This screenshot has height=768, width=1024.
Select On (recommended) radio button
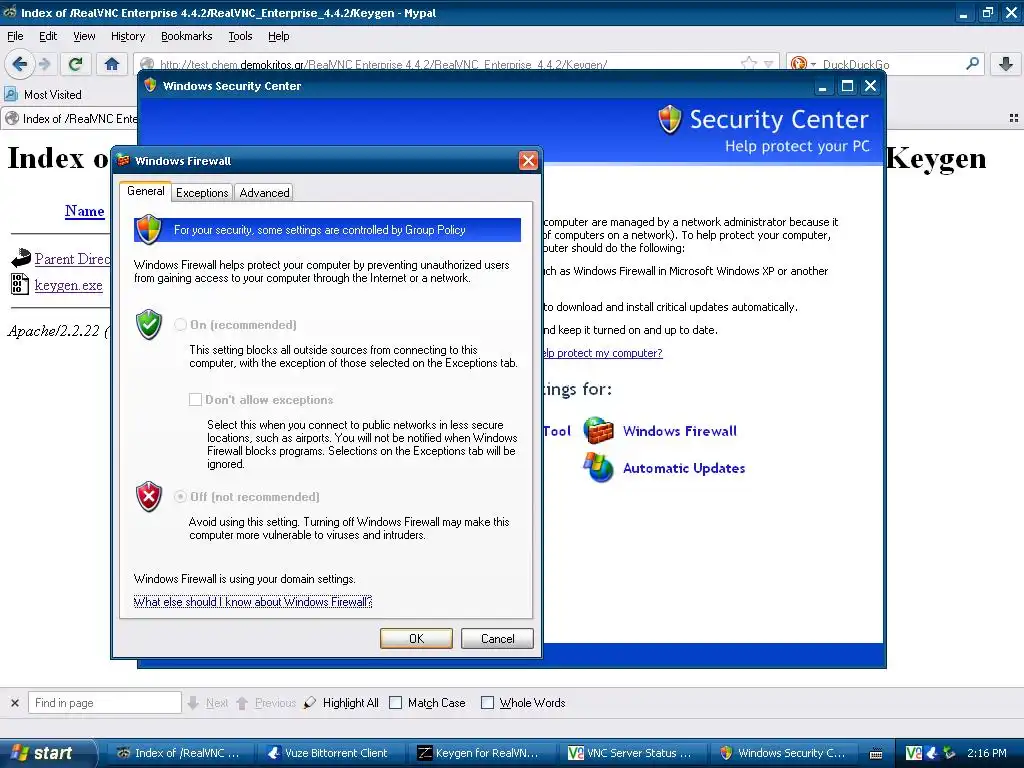(x=180, y=325)
